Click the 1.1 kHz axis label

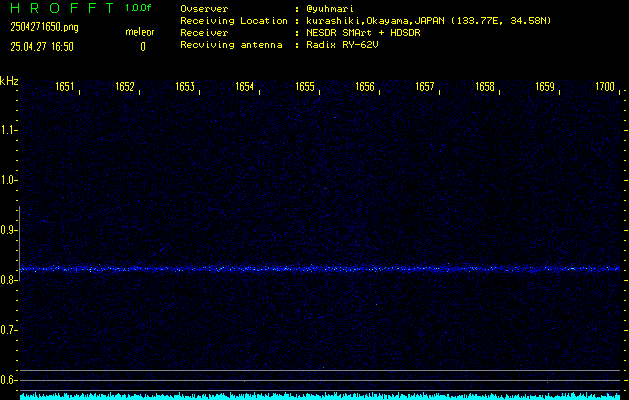[x=7, y=130]
